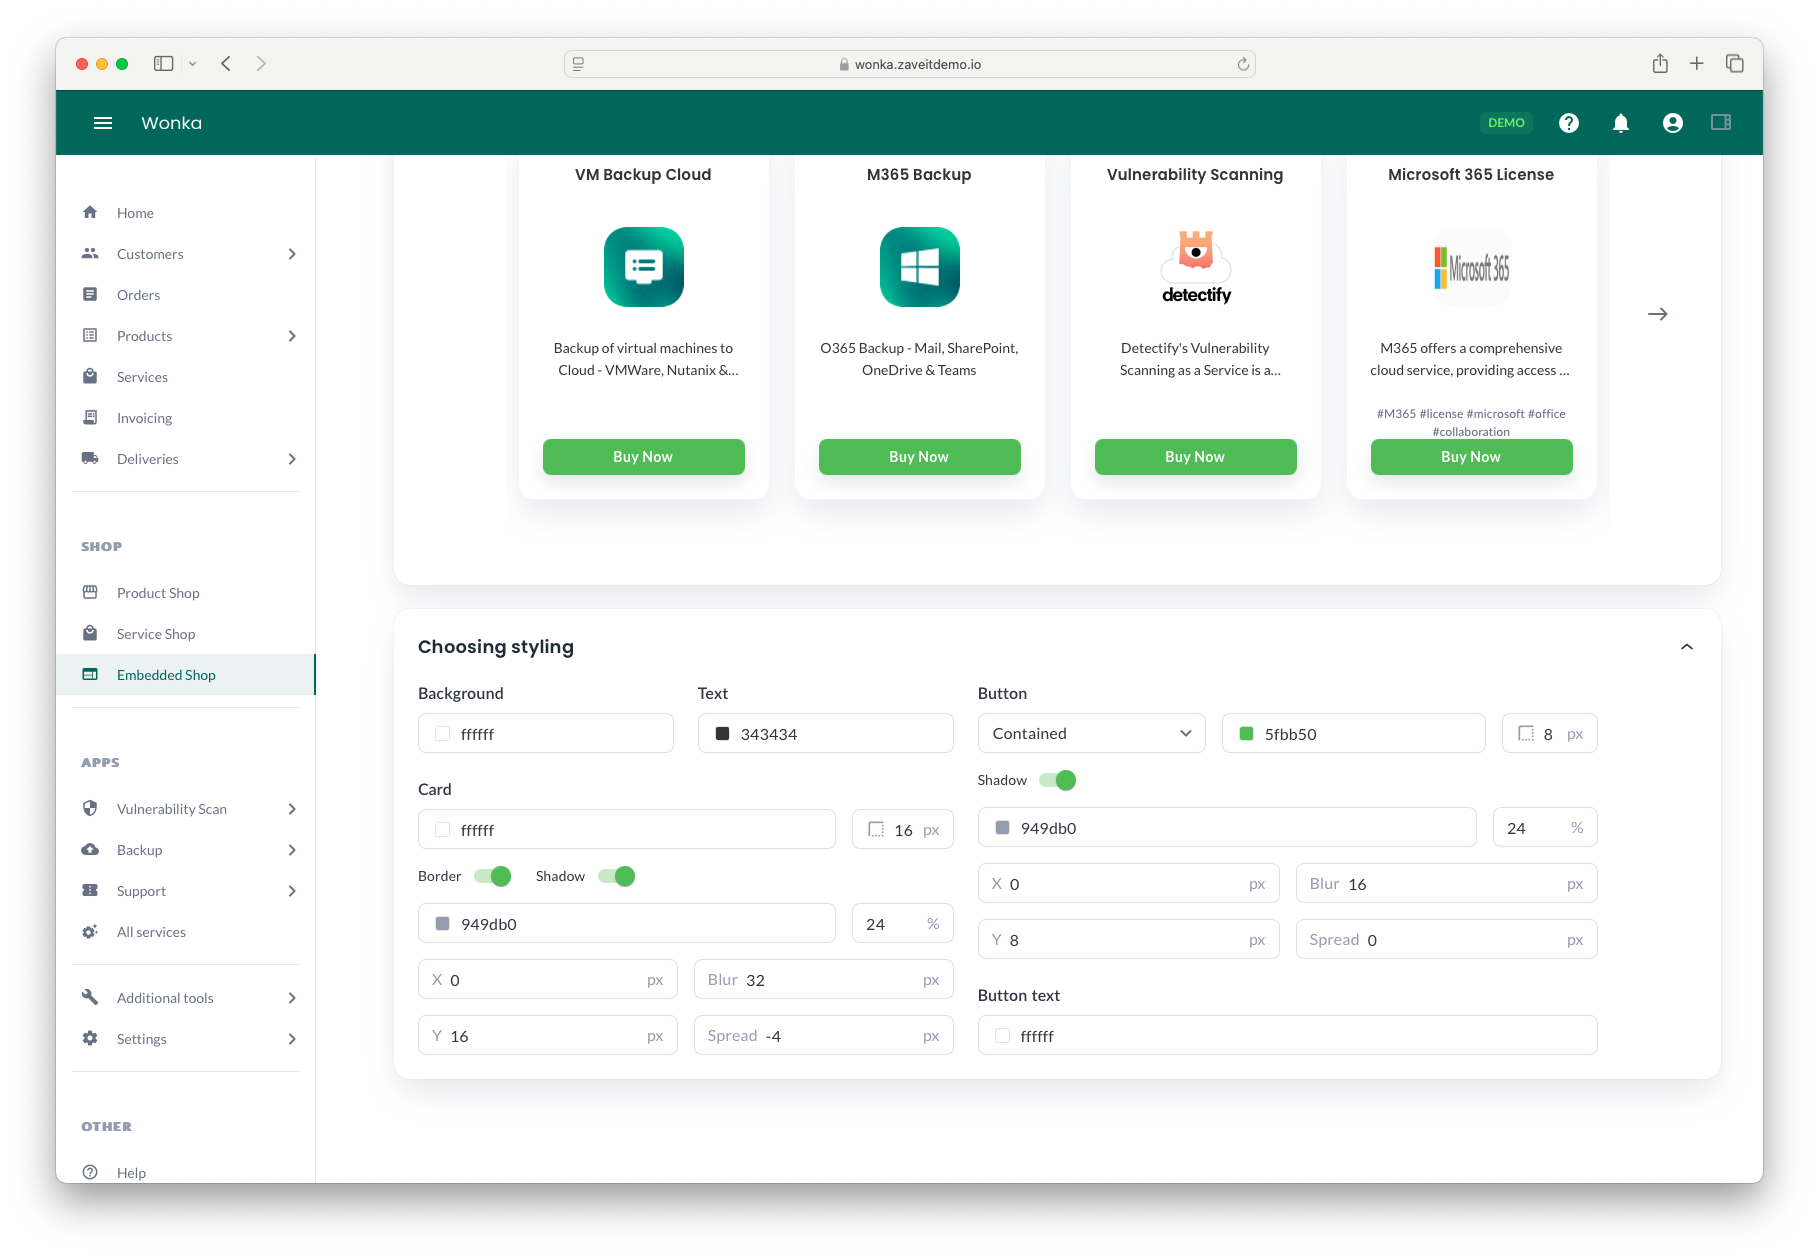Open Card color swatch ffffff
The image size is (1819, 1257).
442,830
